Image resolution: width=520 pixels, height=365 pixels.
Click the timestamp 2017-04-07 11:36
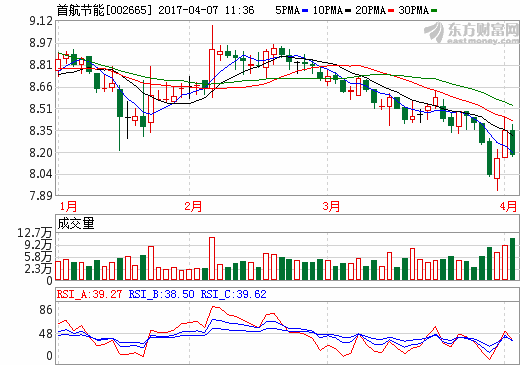206,10
